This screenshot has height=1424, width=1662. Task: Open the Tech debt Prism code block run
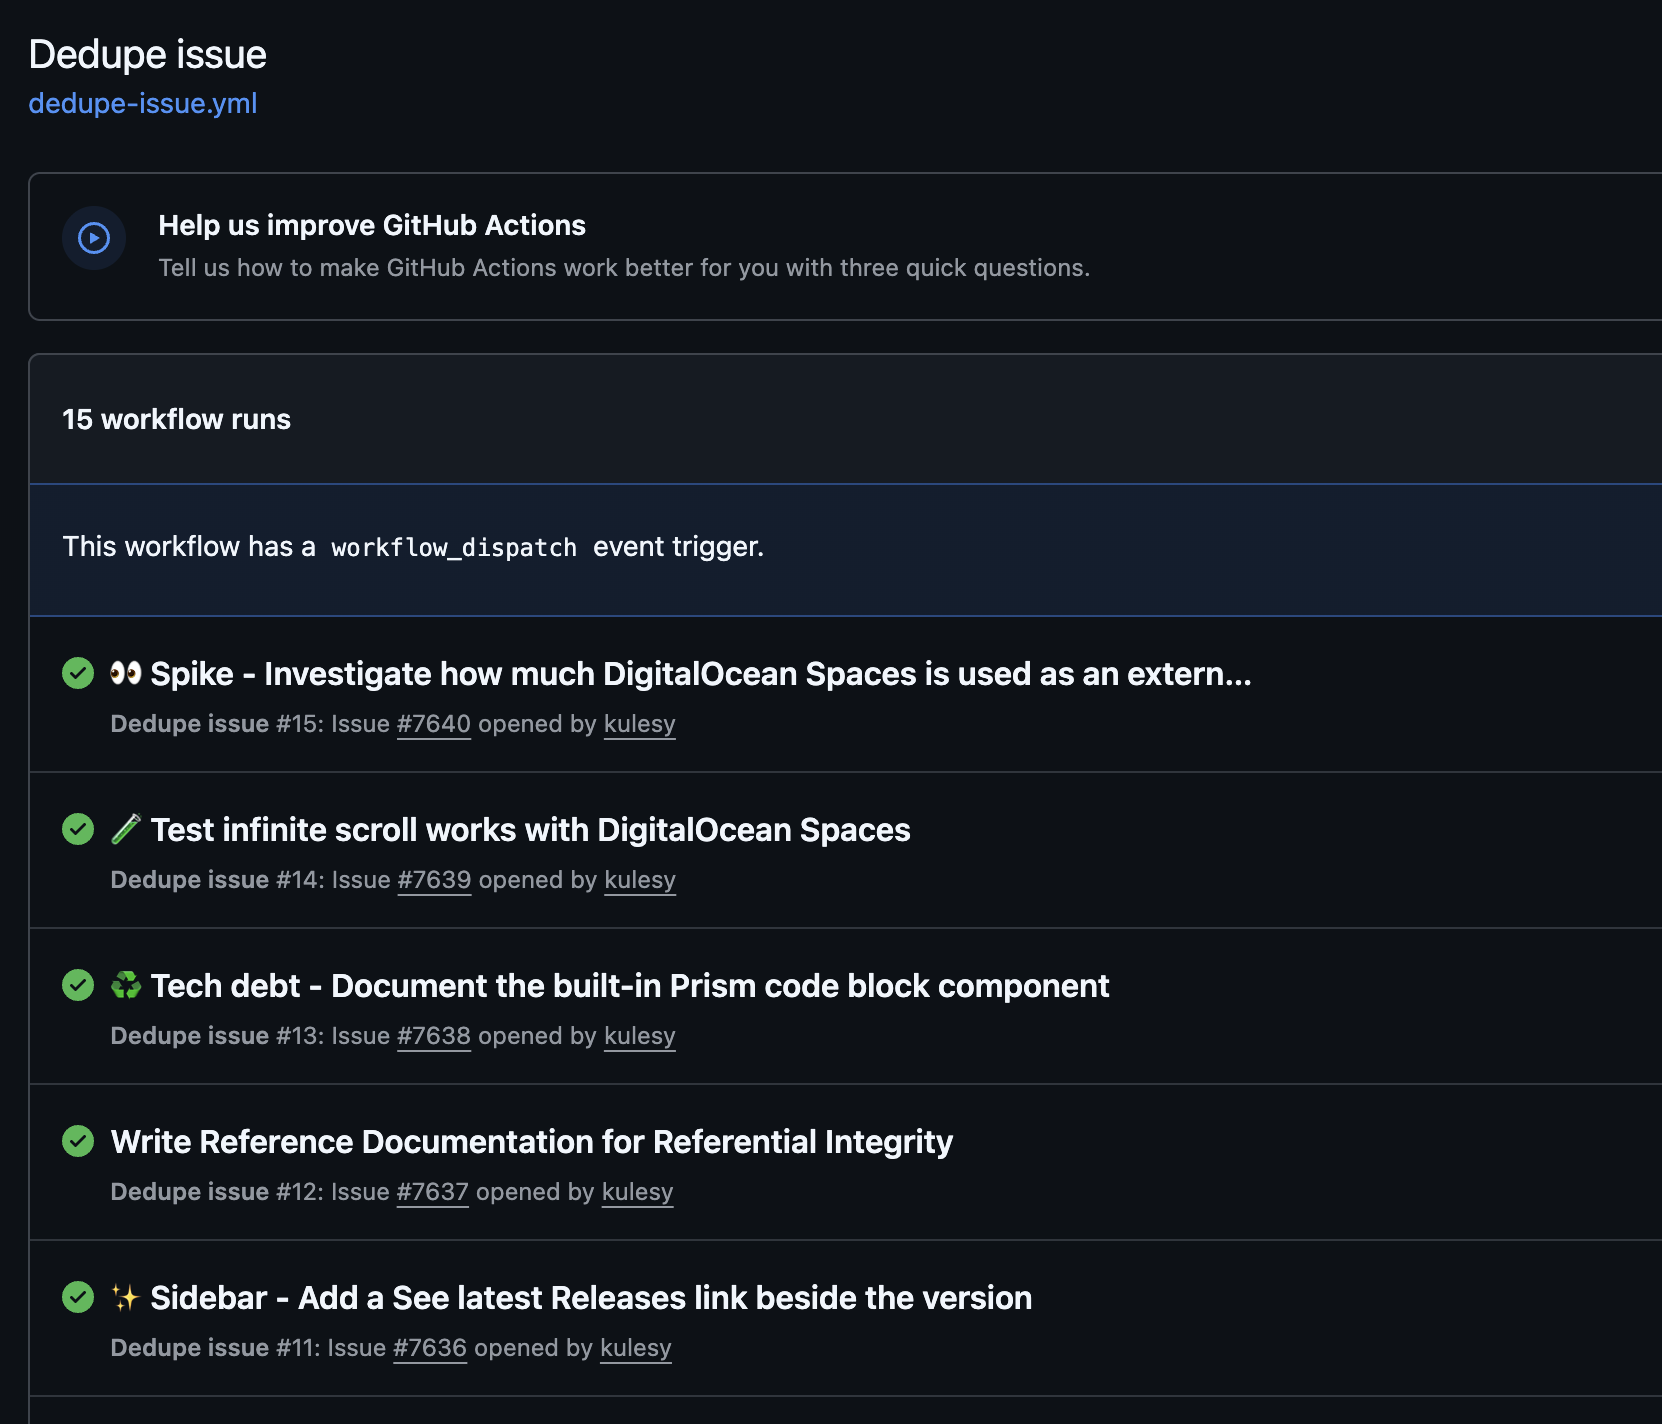pos(630,986)
